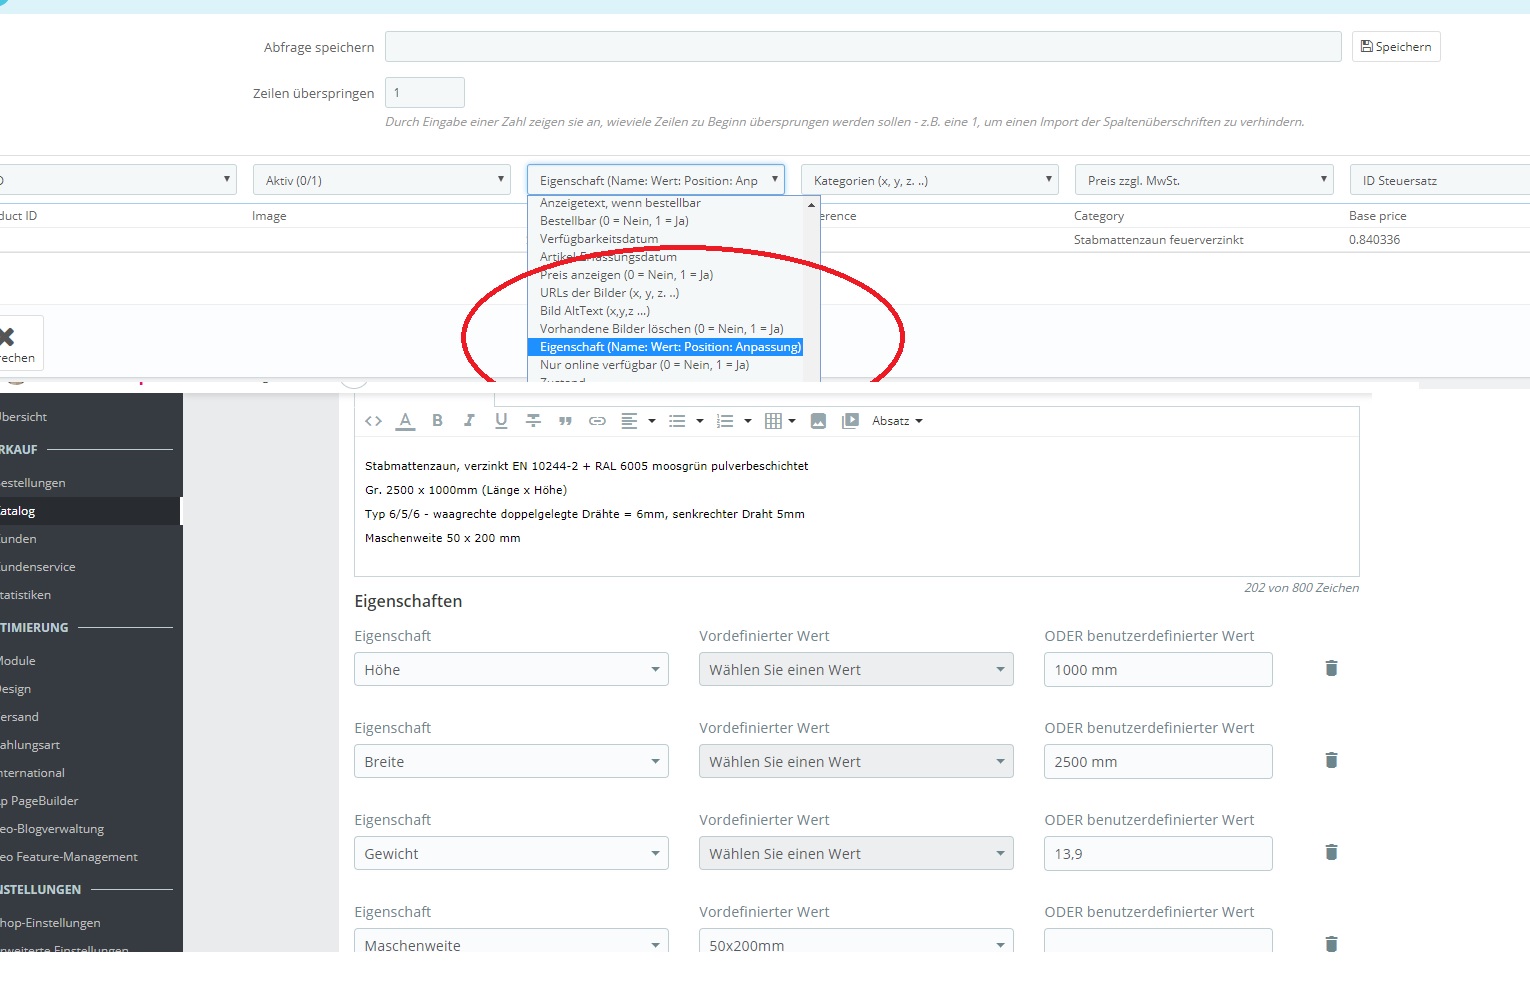Image resolution: width=1530 pixels, height=988 pixels.
Task: Delete the Breite property row
Action: pyautogui.click(x=1331, y=760)
